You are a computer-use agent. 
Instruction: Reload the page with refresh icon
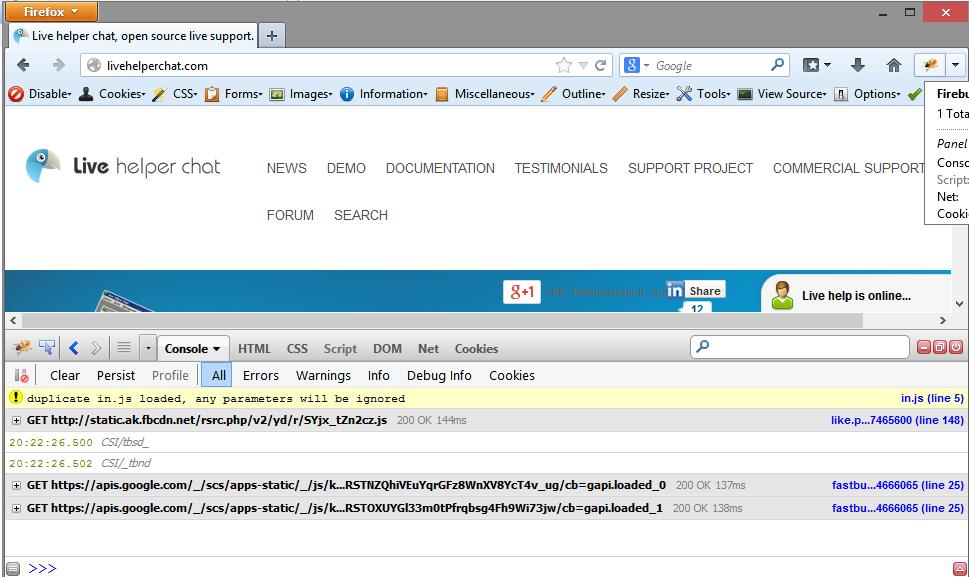click(x=600, y=65)
